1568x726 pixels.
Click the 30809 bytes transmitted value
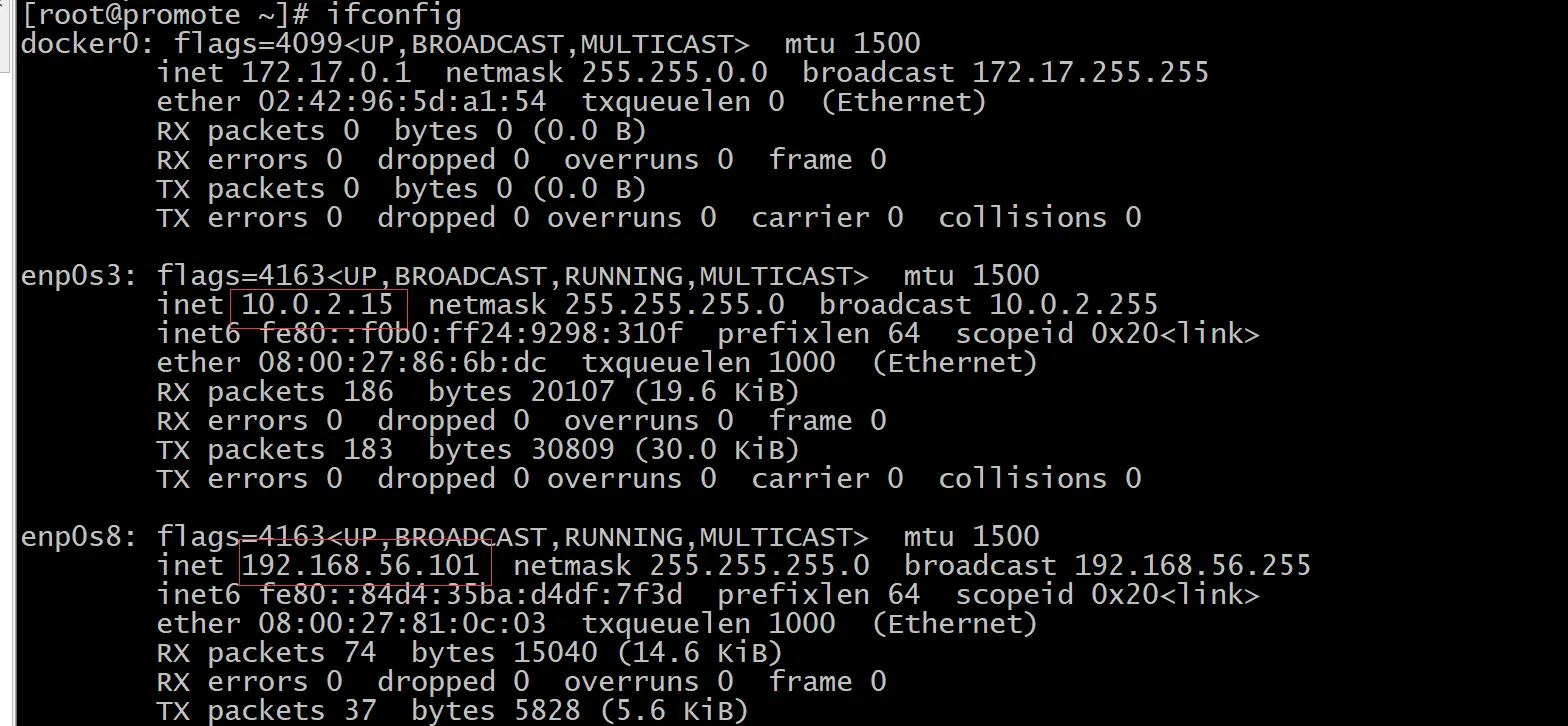tap(573, 449)
